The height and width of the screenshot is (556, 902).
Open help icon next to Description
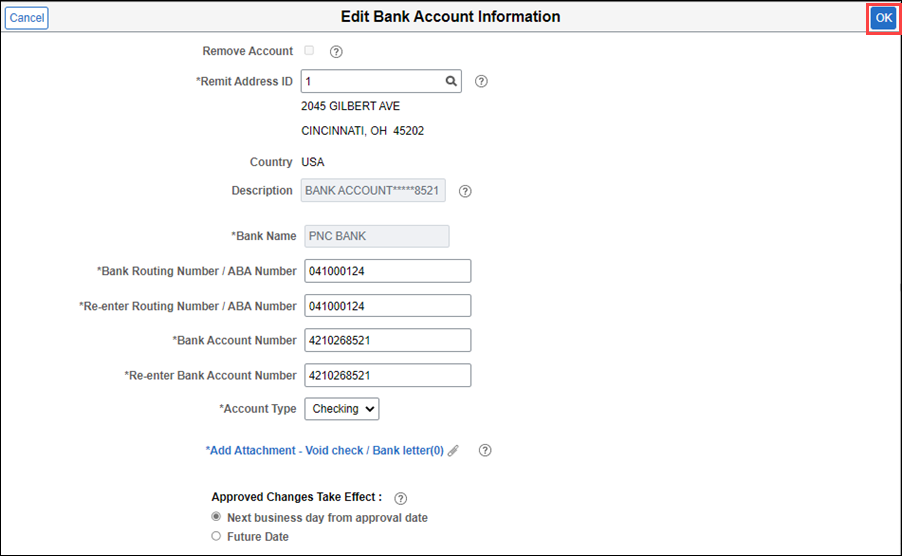click(x=465, y=191)
